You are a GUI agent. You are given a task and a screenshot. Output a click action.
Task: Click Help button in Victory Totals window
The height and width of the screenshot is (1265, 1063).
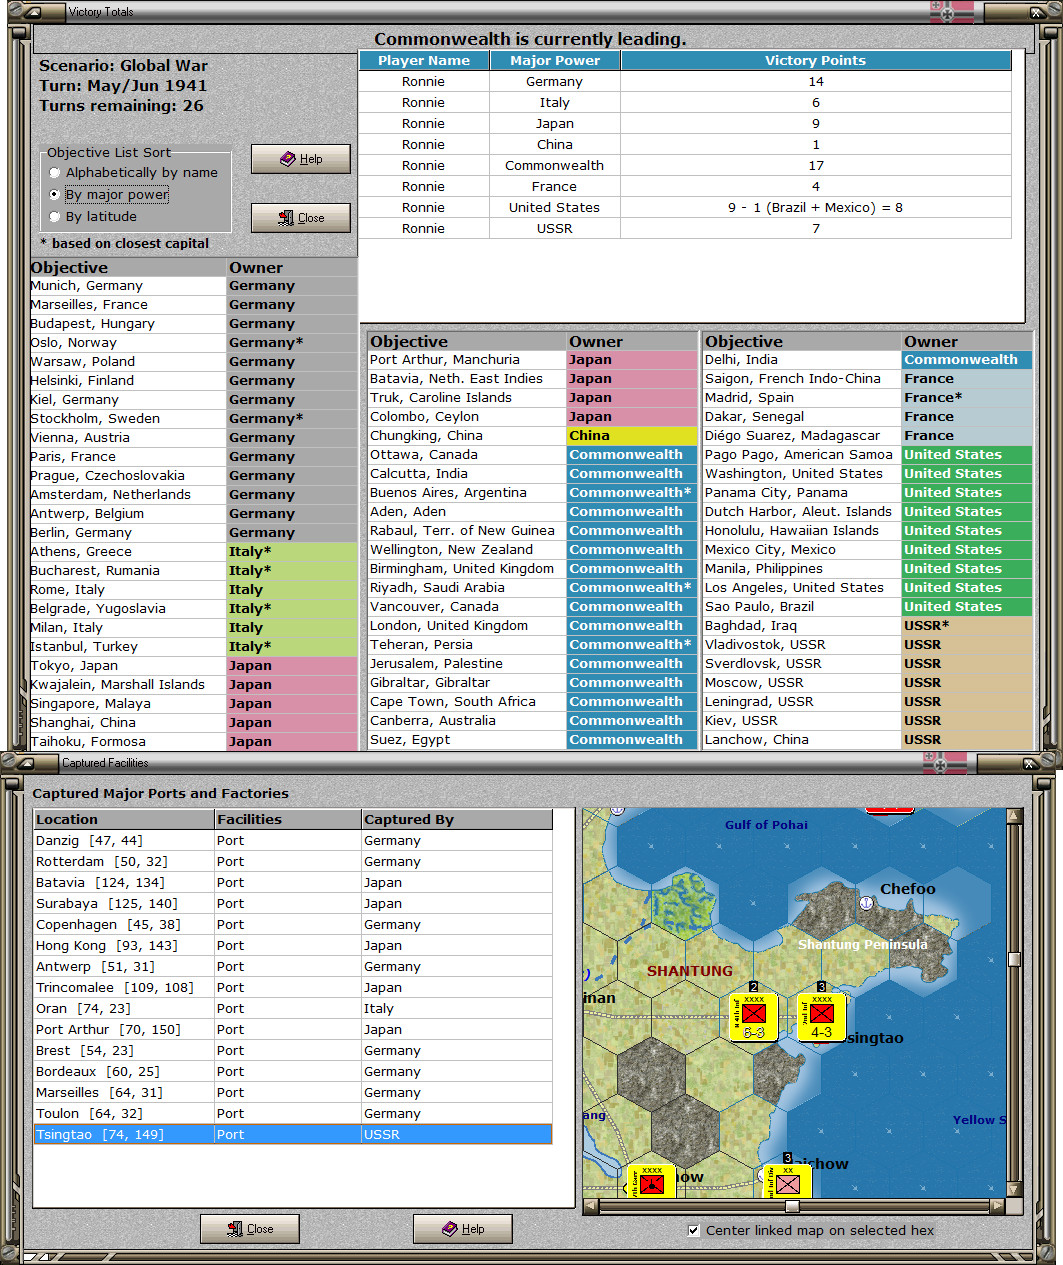(301, 159)
